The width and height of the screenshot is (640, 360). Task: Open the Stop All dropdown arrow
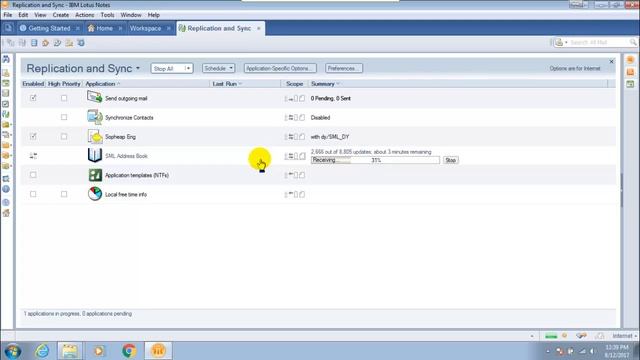click(x=188, y=69)
